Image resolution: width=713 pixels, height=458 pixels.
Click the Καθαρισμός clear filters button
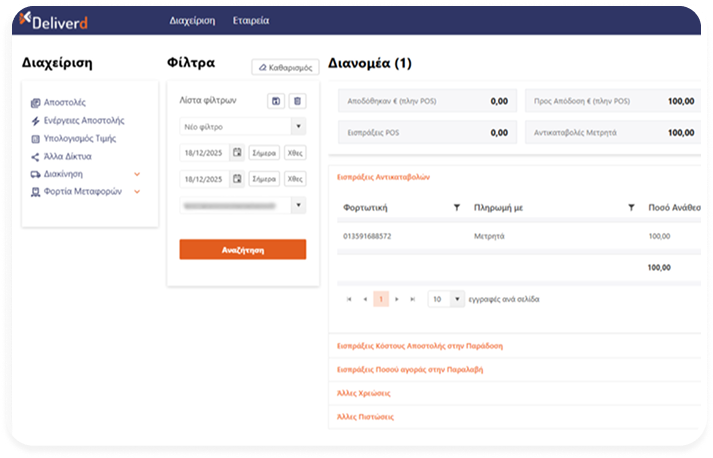pos(285,68)
